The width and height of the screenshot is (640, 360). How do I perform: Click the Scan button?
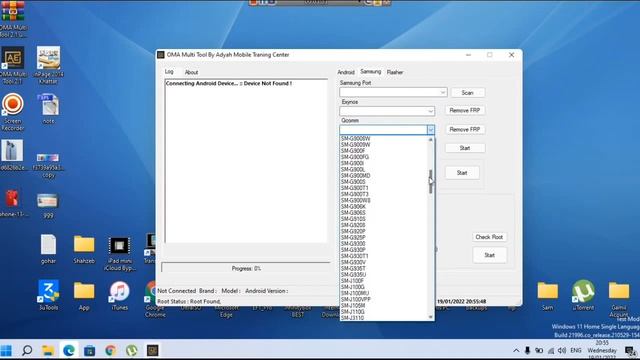click(468, 93)
